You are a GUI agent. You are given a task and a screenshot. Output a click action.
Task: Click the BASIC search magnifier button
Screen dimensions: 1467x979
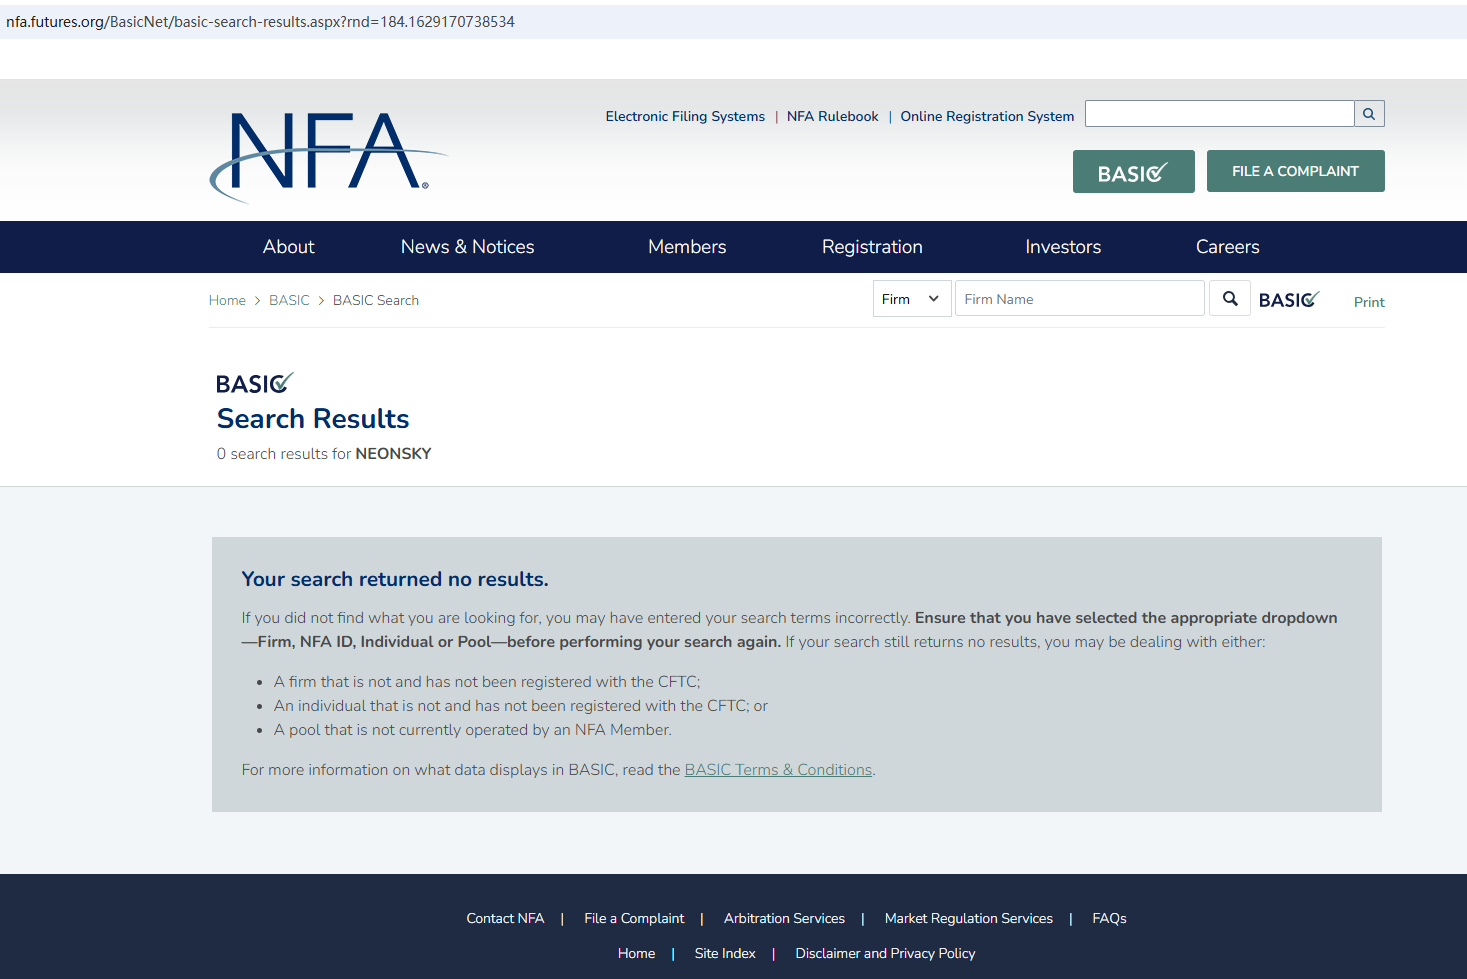click(x=1230, y=299)
